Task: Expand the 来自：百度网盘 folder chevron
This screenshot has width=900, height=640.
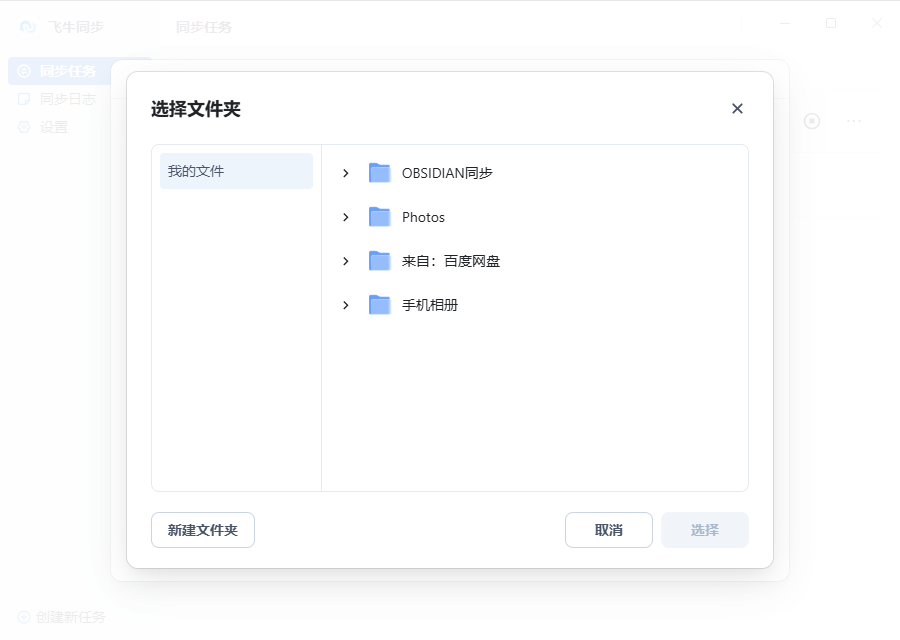Action: pos(346,261)
